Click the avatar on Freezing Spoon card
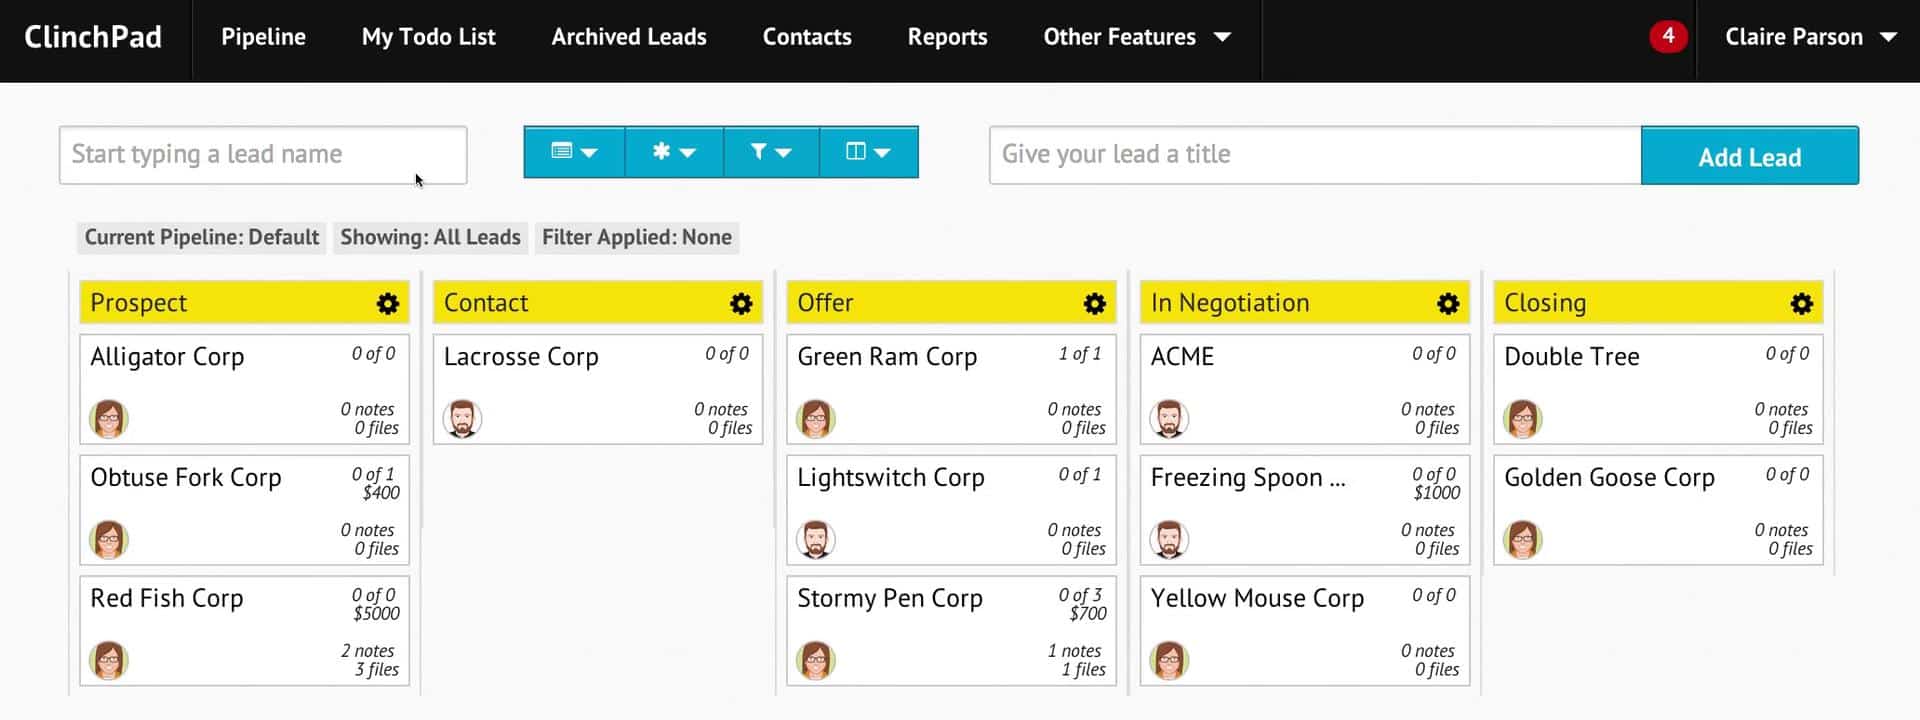The height and width of the screenshot is (720, 1920). click(1169, 540)
